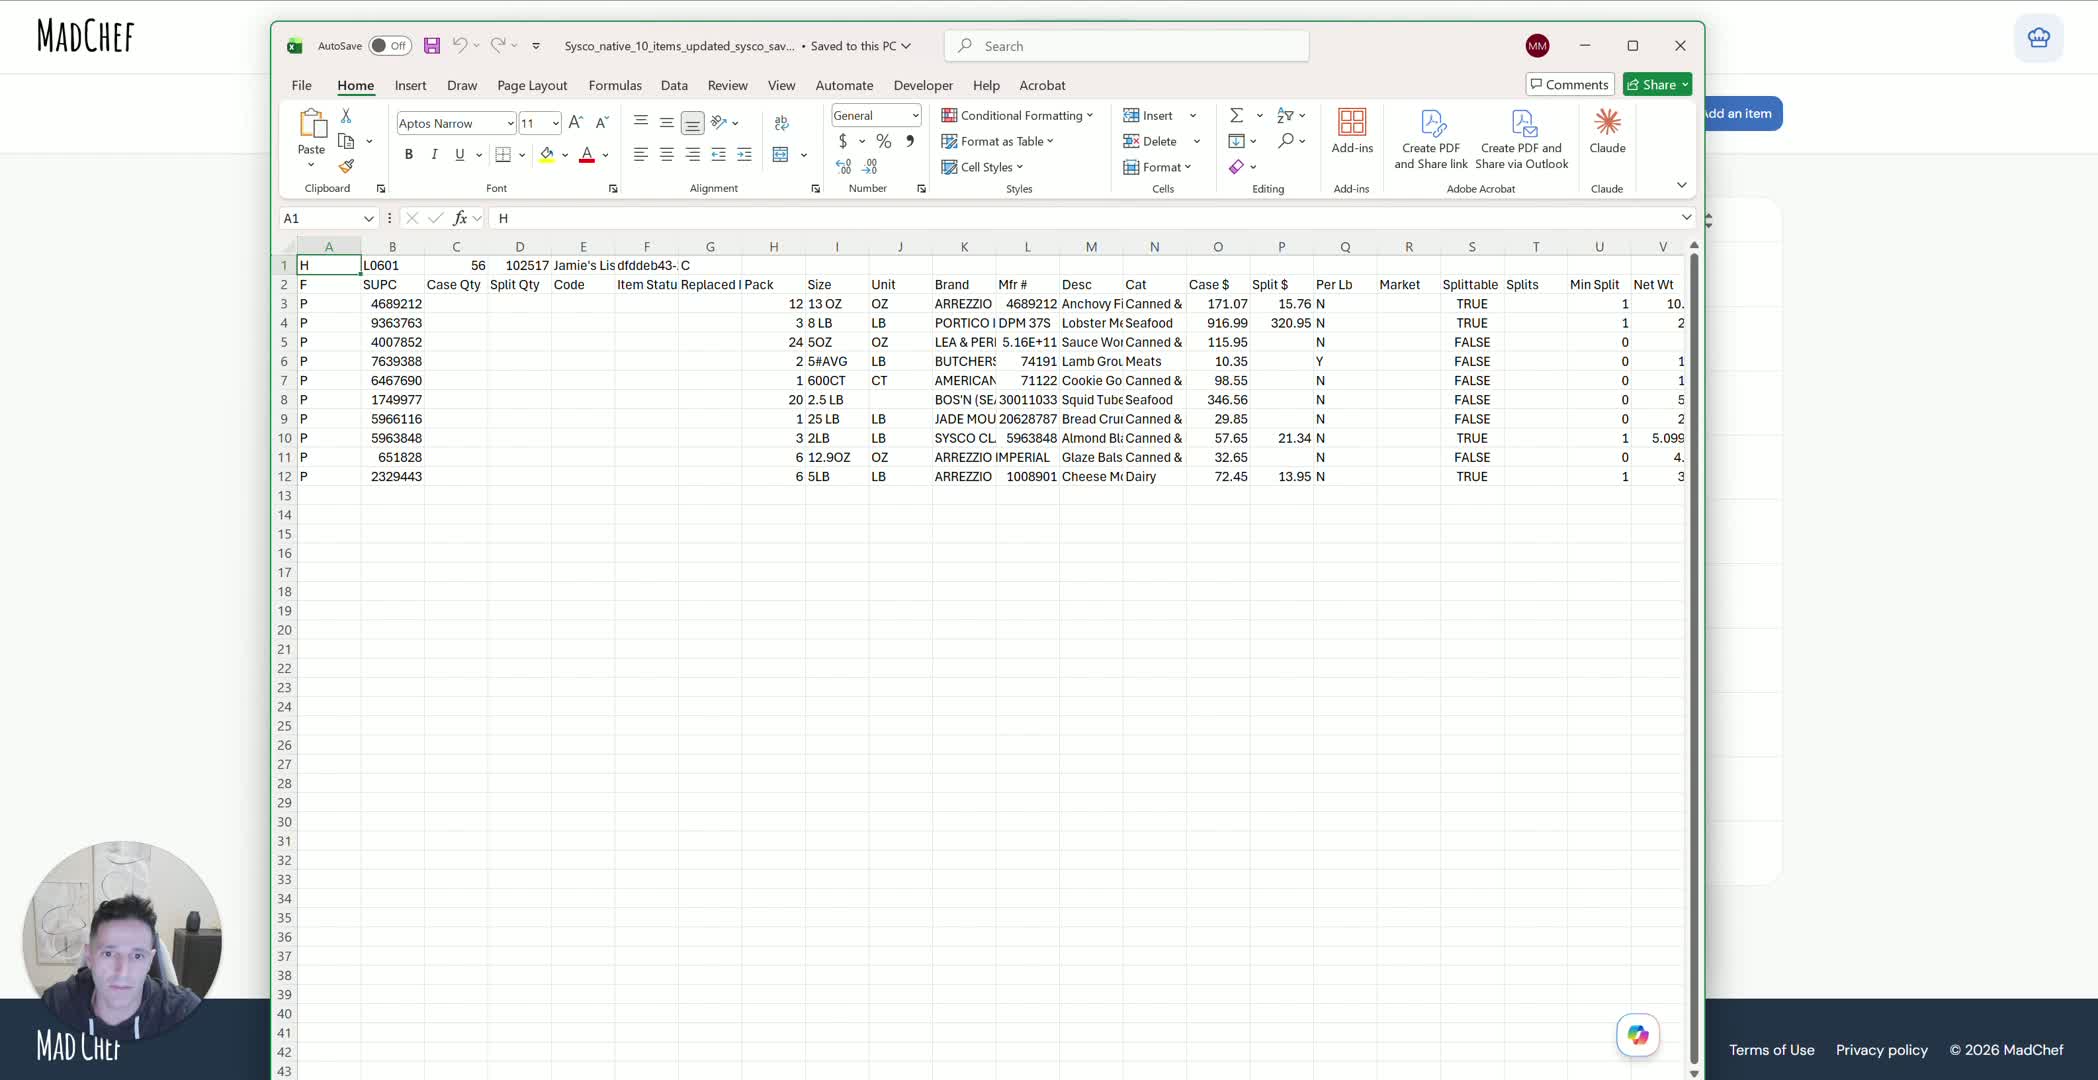The width and height of the screenshot is (2098, 1080).
Task: Toggle Bottom Align in Alignment group
Action: (x=692, y=122)
